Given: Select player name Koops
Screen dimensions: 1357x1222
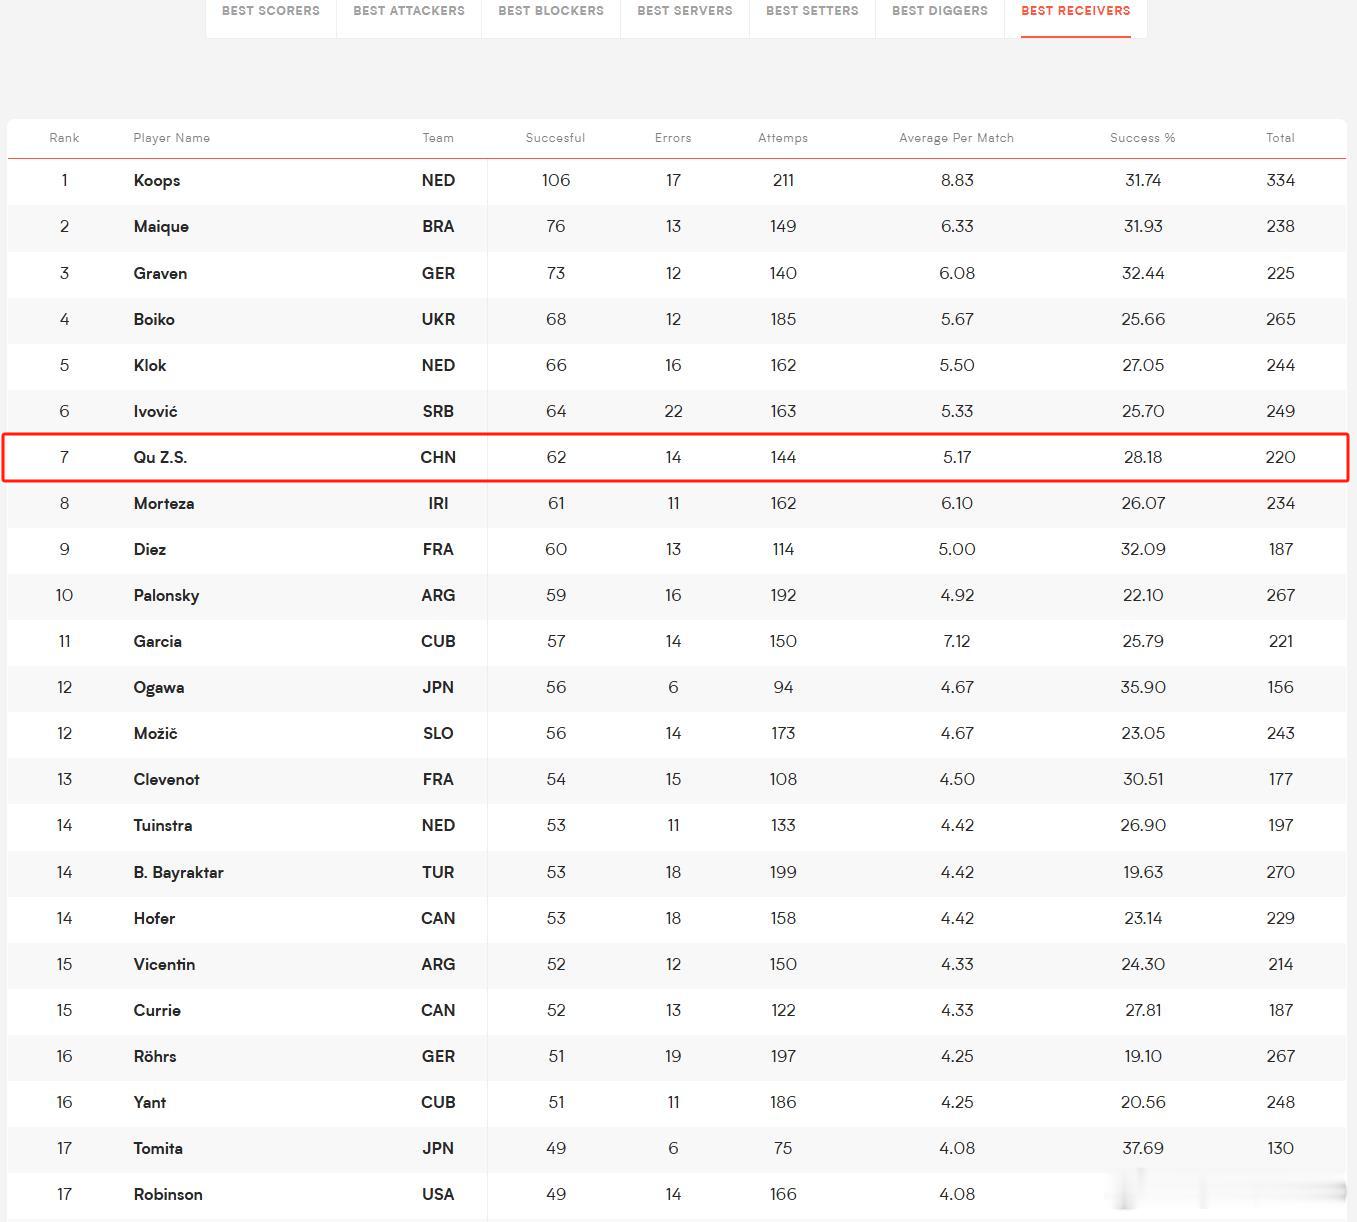Looking at the screenshot, I should pyautogui.click(x=157, y=181).
